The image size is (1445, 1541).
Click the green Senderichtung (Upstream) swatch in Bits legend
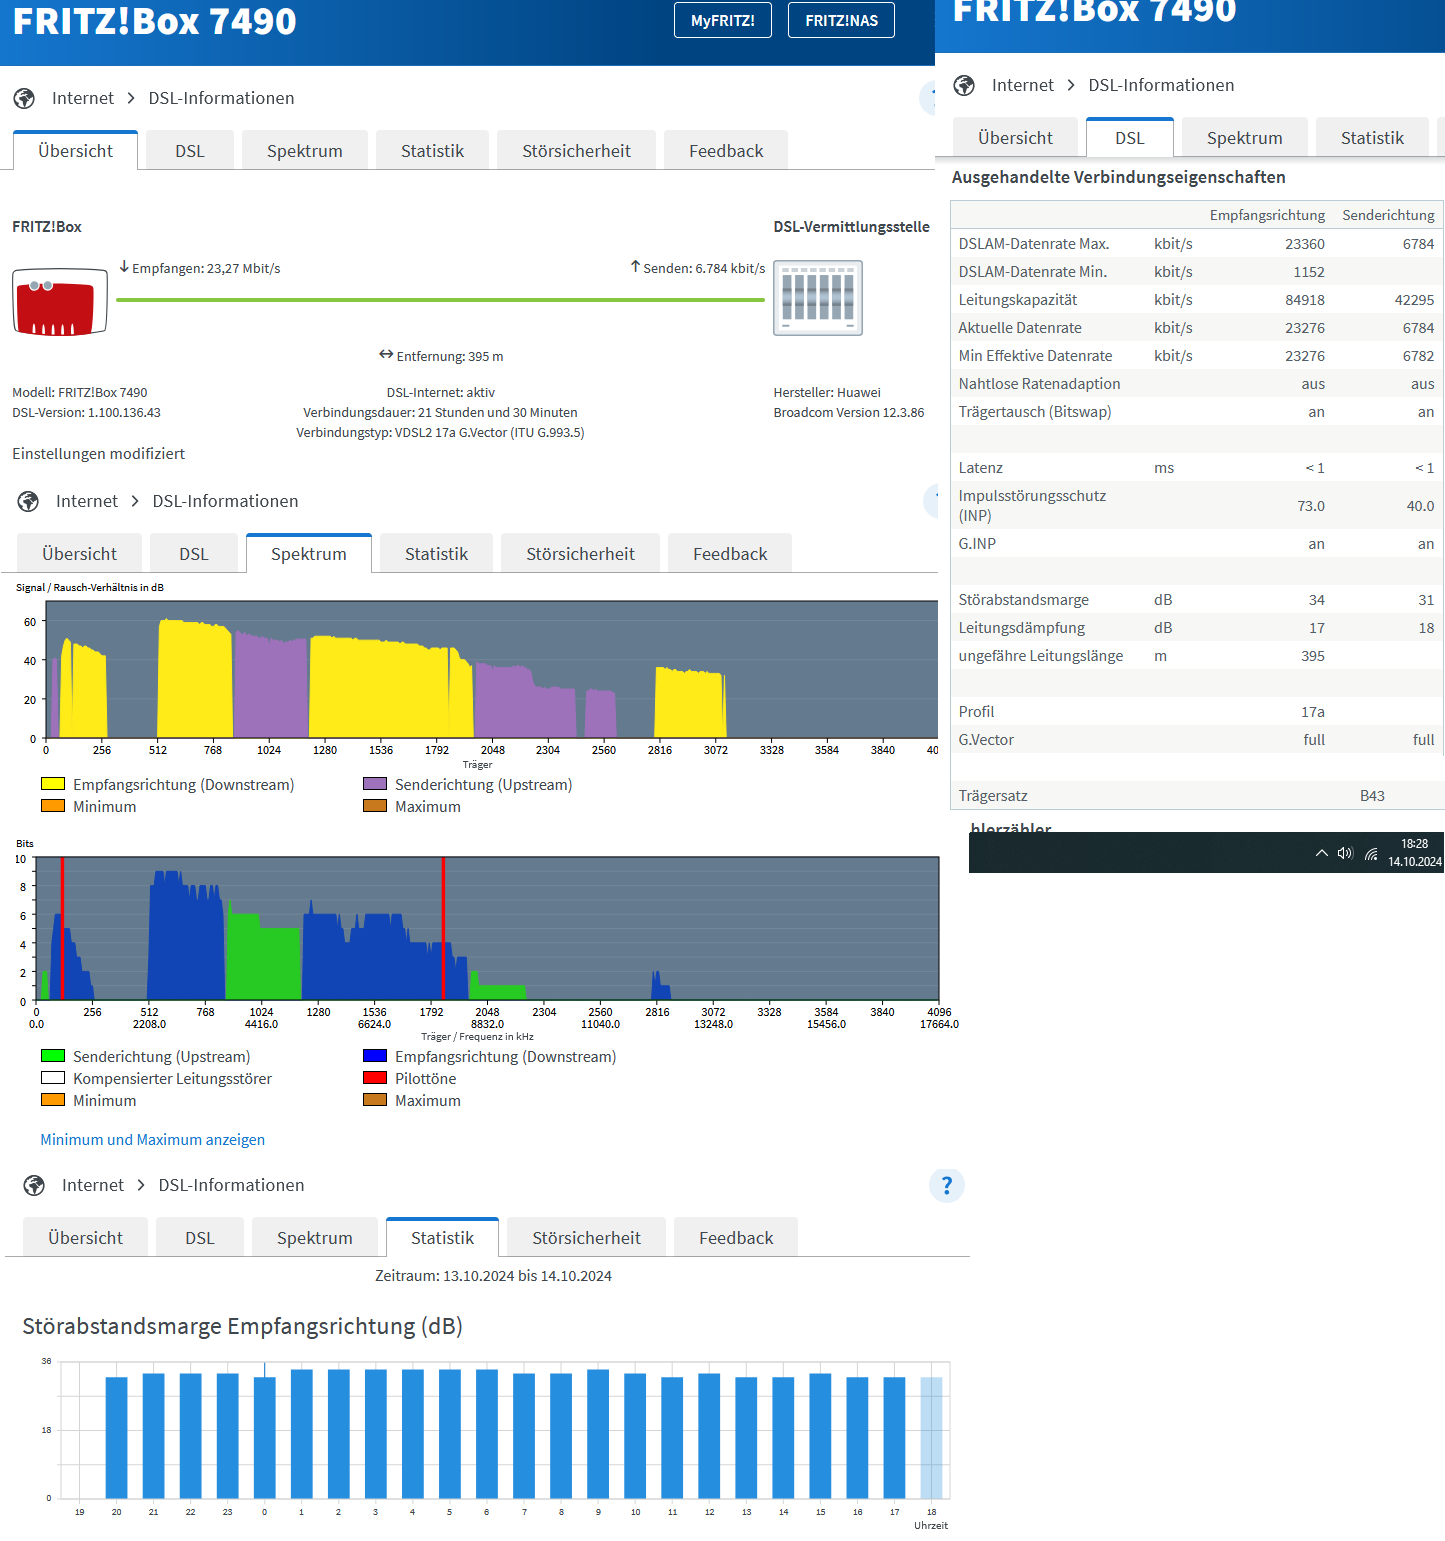coord(53,1056)
